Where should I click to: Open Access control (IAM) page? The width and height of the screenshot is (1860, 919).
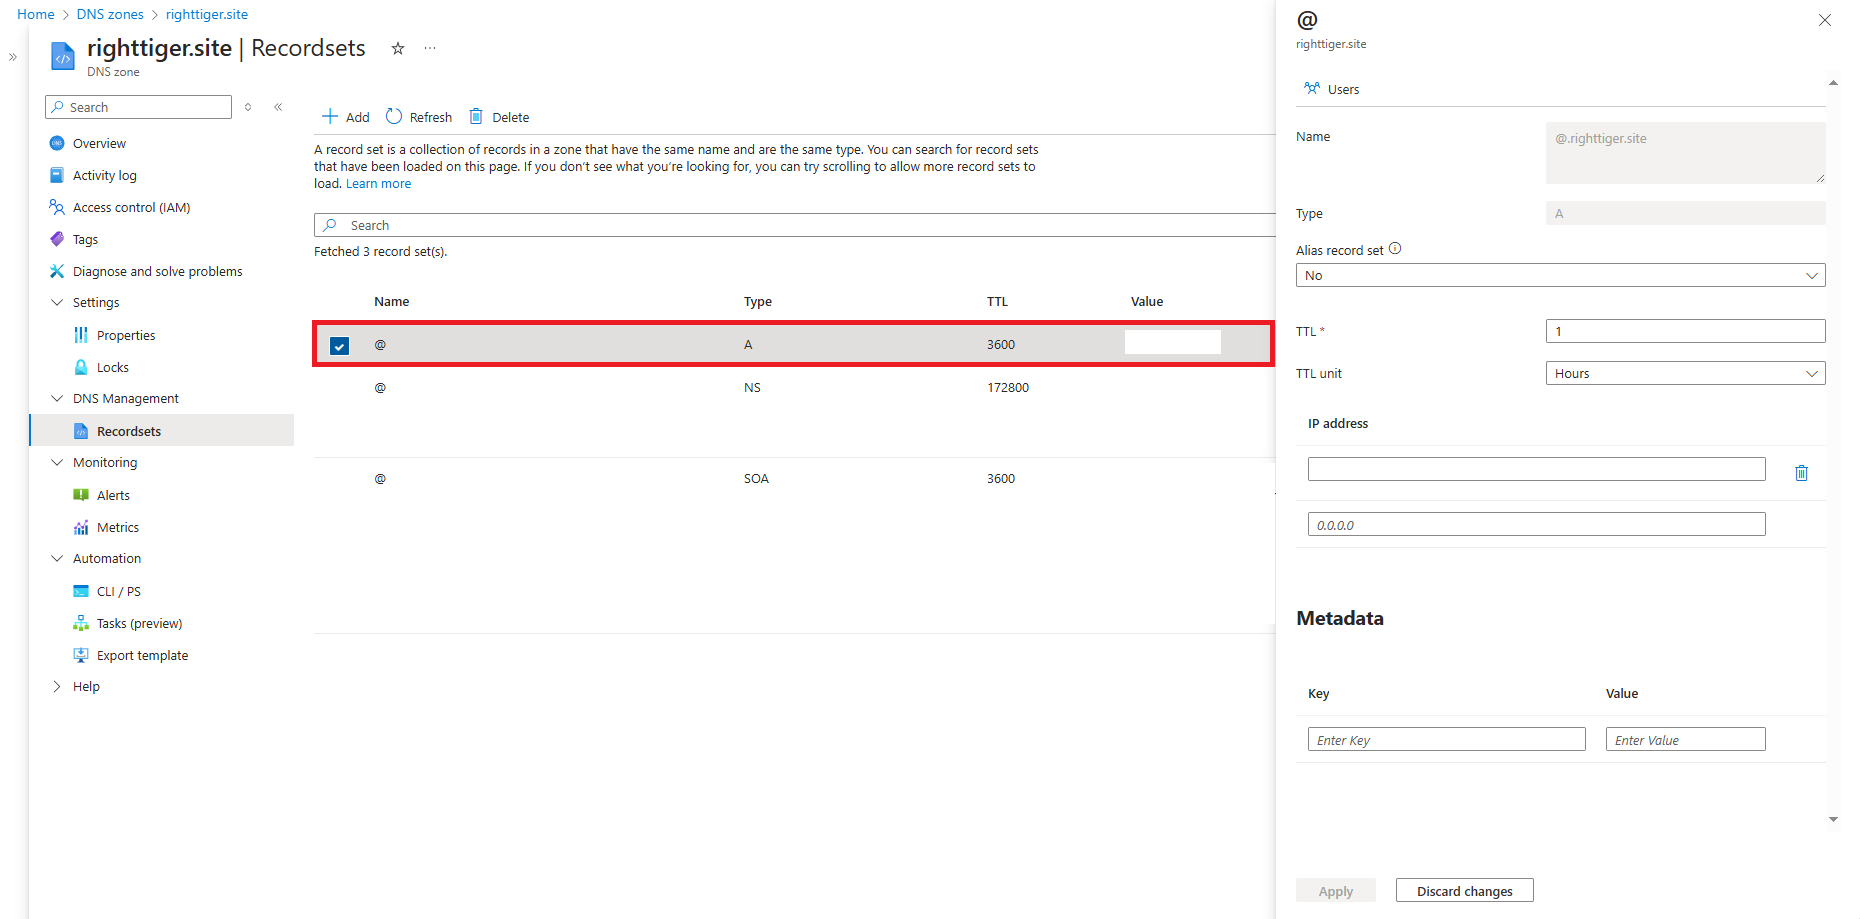point(131,207)
